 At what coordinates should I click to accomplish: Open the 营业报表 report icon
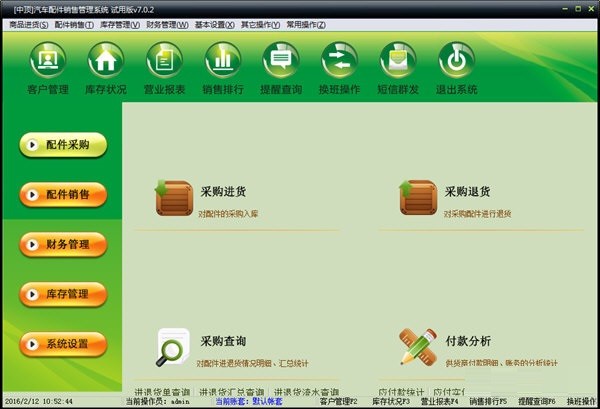(163, 60)
